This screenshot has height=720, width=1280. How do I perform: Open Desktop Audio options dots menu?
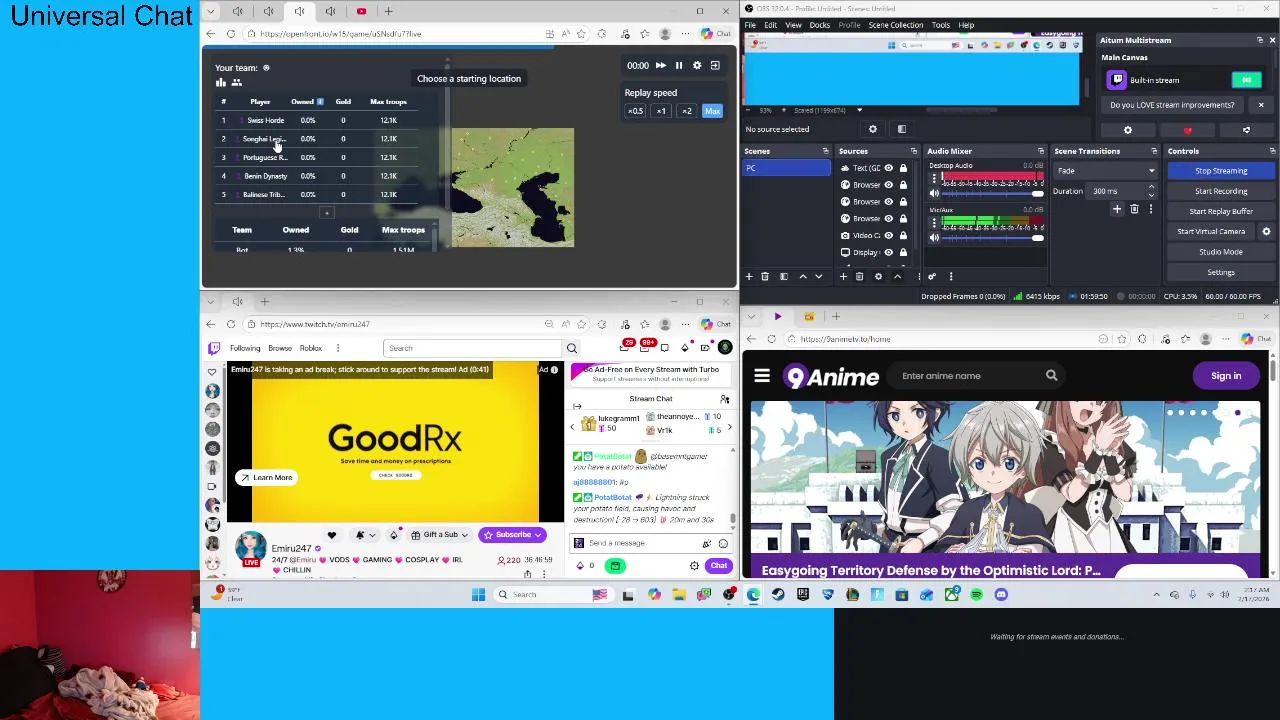(x=934, y=178)
